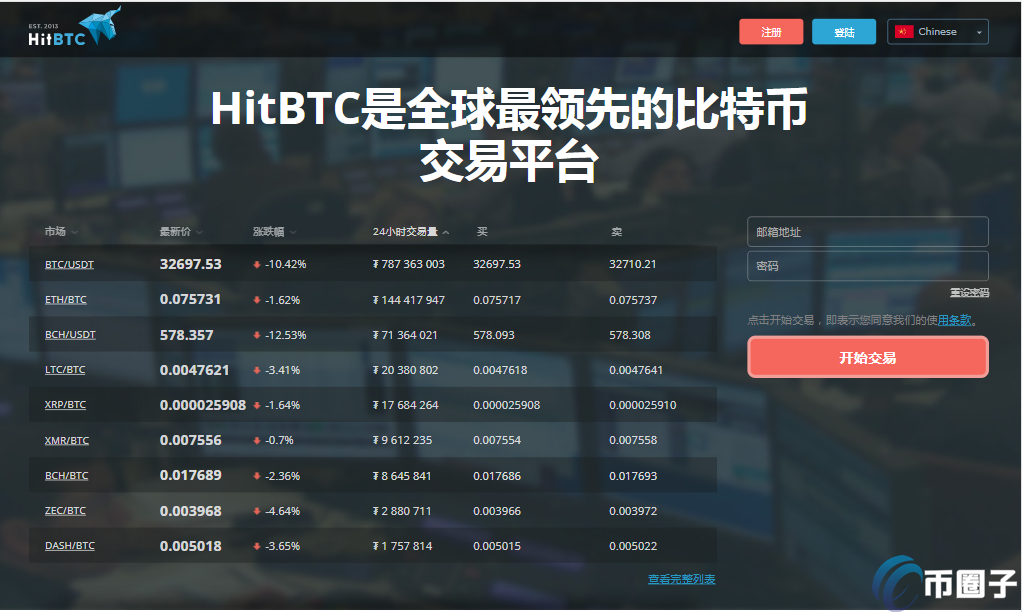Open the XRP/BTC market link
This screenshot has height=612, width=1022.
point(65,405)
